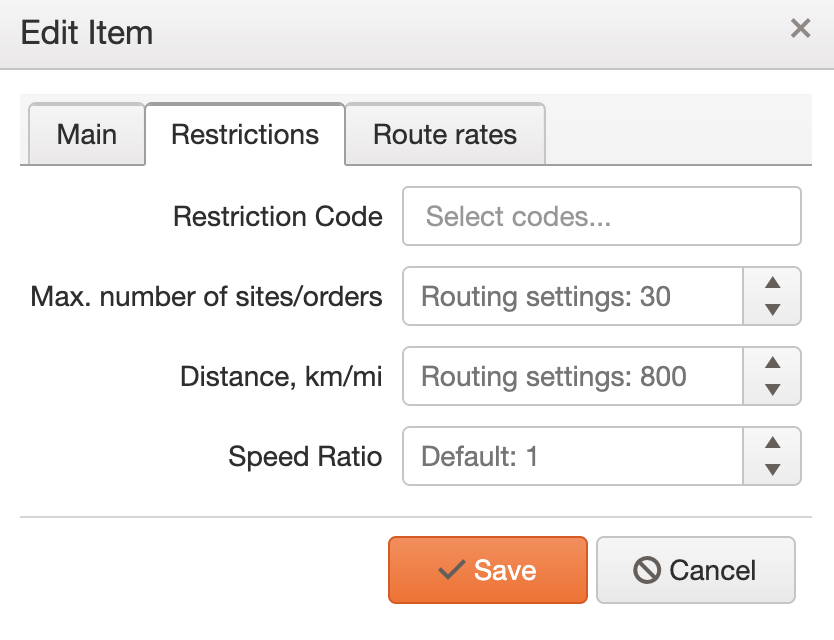Switch to the Main tab
This screenshot has width=834, height=640.
coord(87,134)
